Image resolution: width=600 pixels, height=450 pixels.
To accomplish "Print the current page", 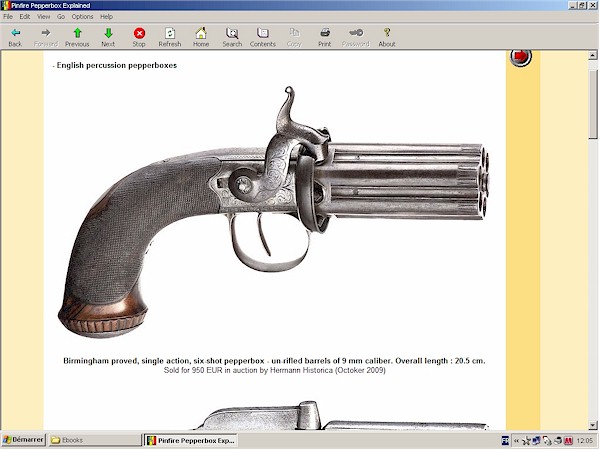I will 324,38.
